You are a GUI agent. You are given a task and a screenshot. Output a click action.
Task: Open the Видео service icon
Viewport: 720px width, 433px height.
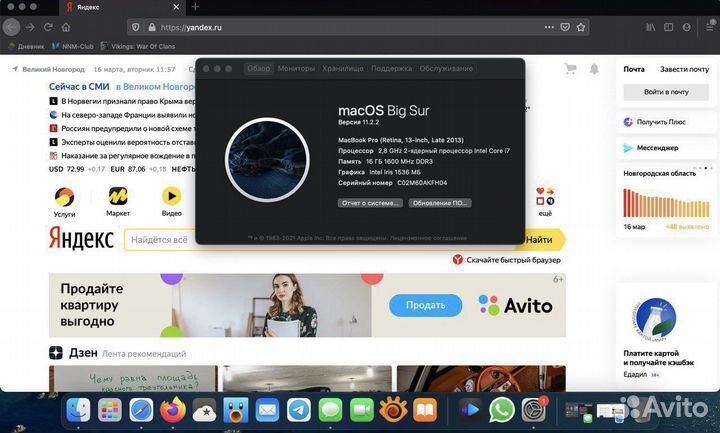click(x=172, y=202)
